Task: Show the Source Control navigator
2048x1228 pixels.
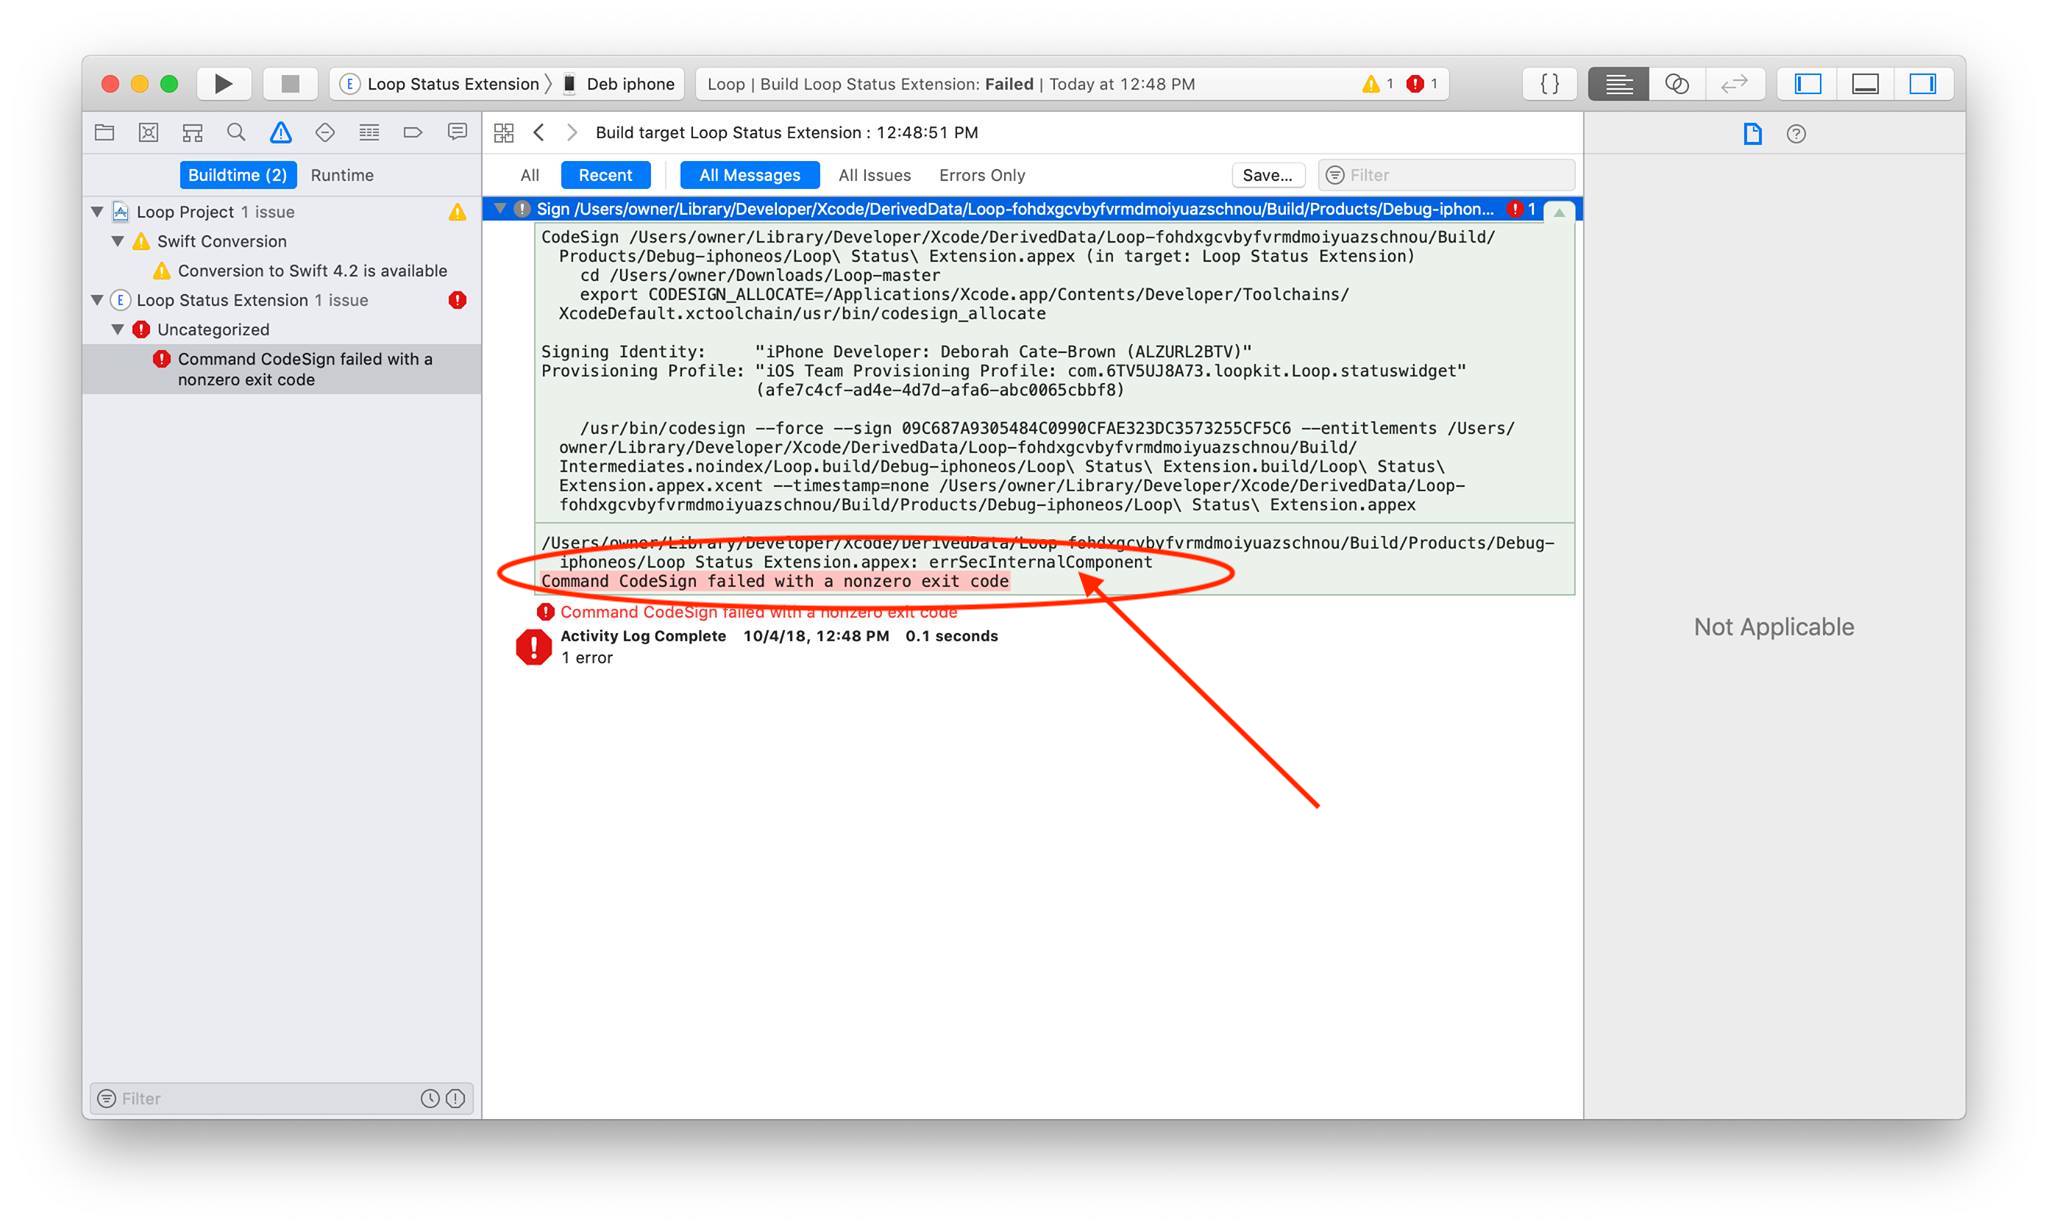Action: pos(148,132)
